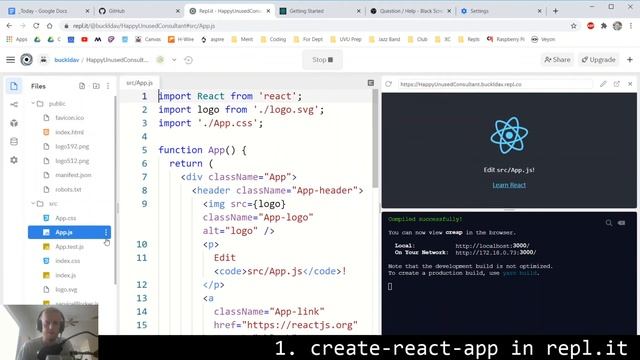Click the pencil edit icon in preview bar
Image resolution: width=640 pixels, height=360 pixels.
603,84
